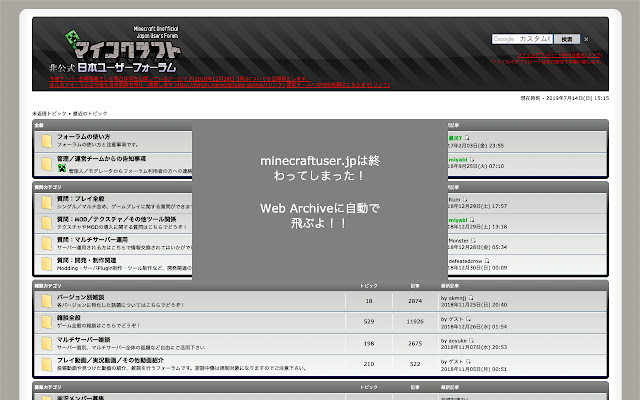This screenshot has width=640, height=400.
Task: Open the マルチサーバー雑談 forum
Action: click(x=83, y=340)
